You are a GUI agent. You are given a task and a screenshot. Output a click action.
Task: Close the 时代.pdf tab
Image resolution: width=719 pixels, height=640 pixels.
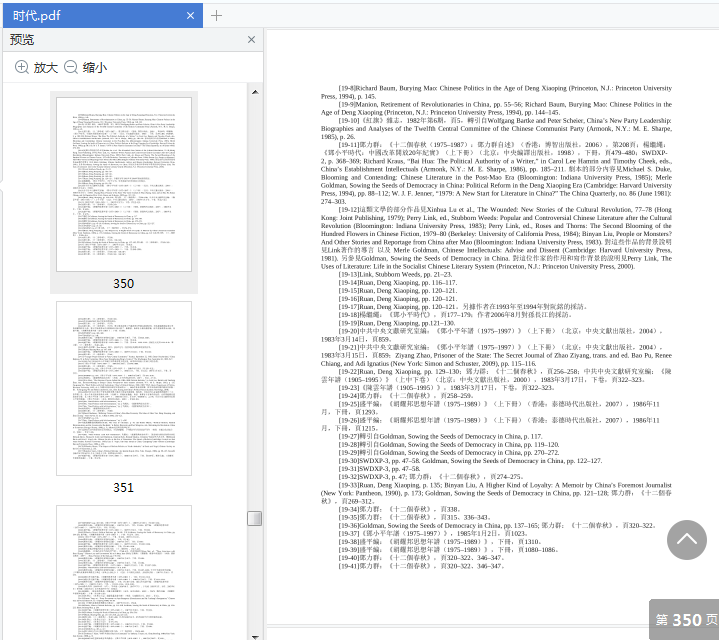190,16
